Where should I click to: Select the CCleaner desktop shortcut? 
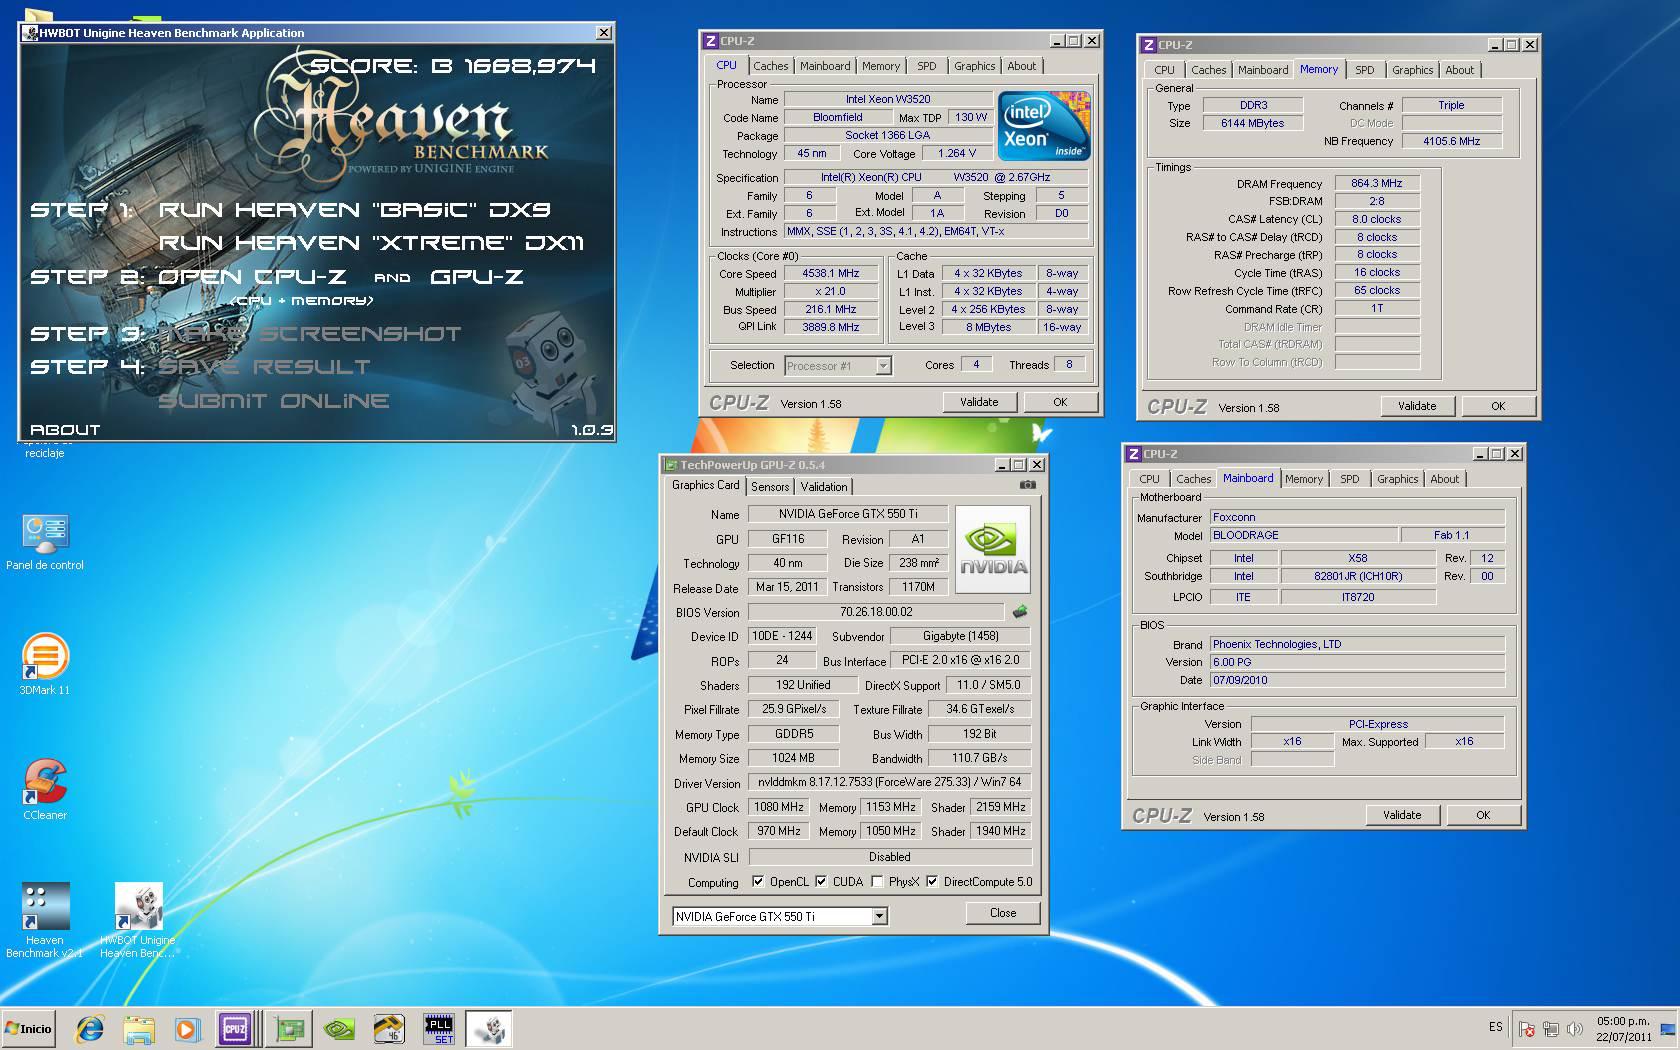[x=45, y=790]
